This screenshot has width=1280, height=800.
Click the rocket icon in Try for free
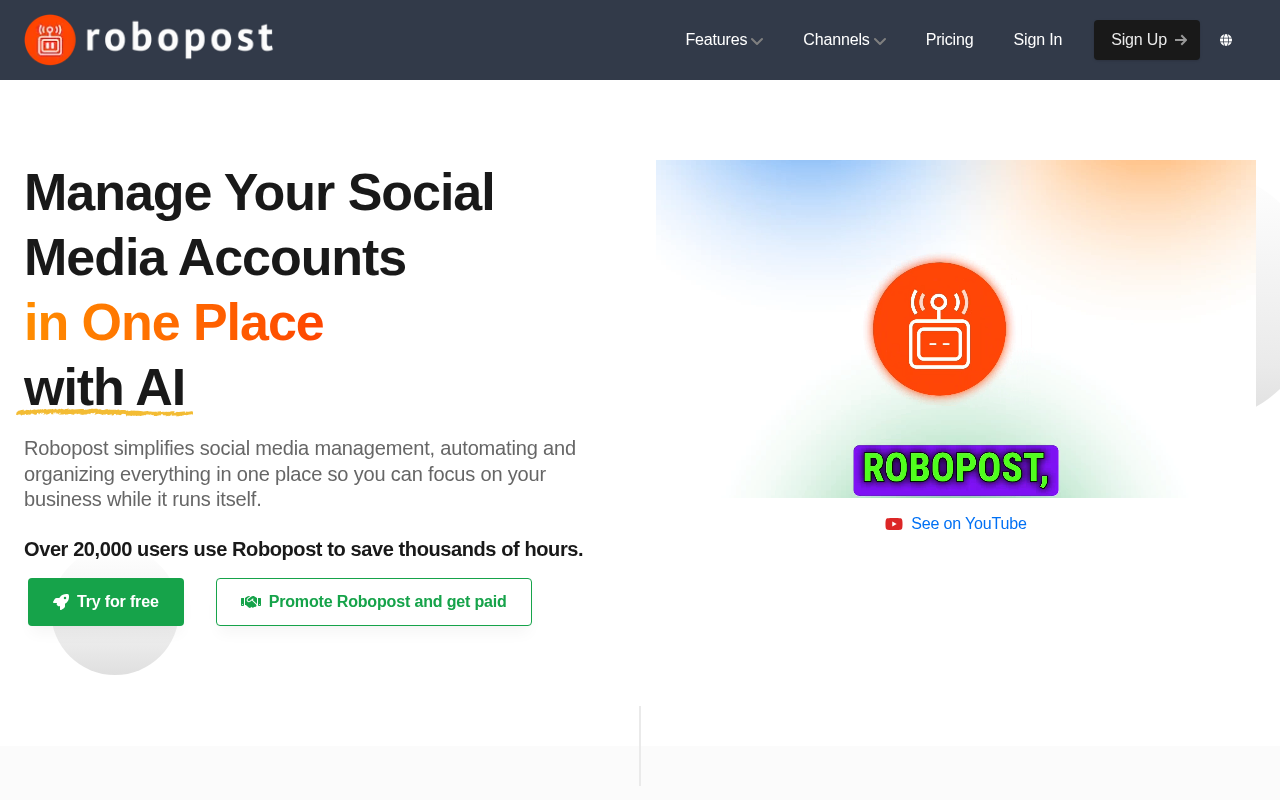click(60, 601)
